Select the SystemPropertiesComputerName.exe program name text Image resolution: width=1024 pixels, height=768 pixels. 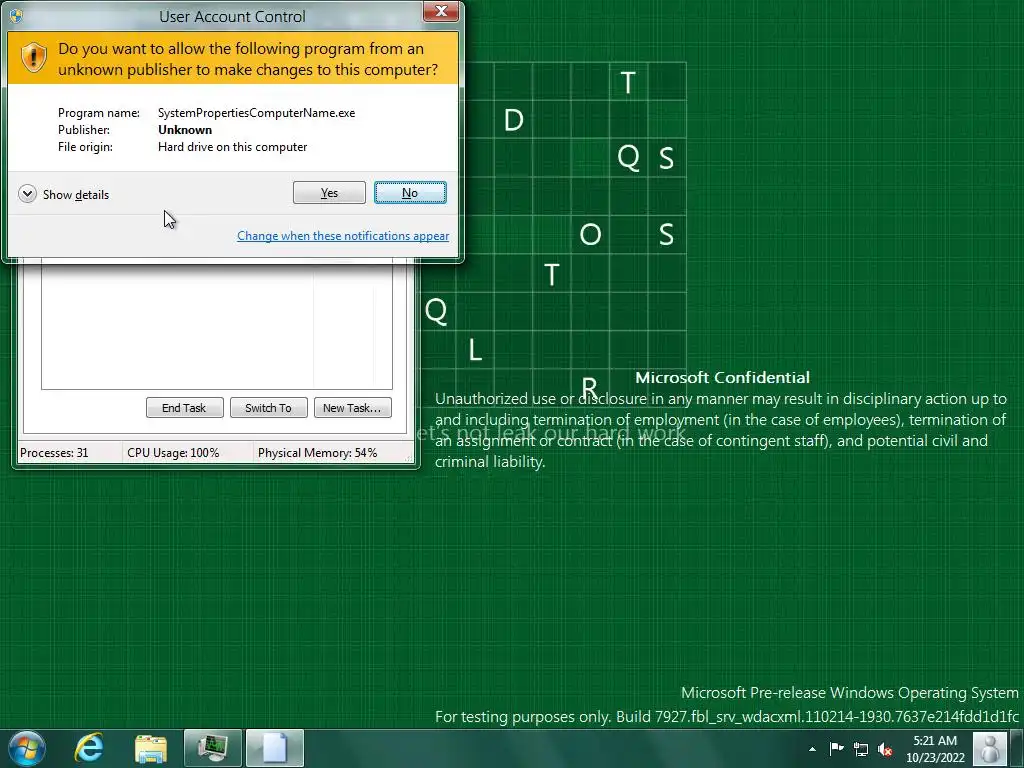pos(257,113)
